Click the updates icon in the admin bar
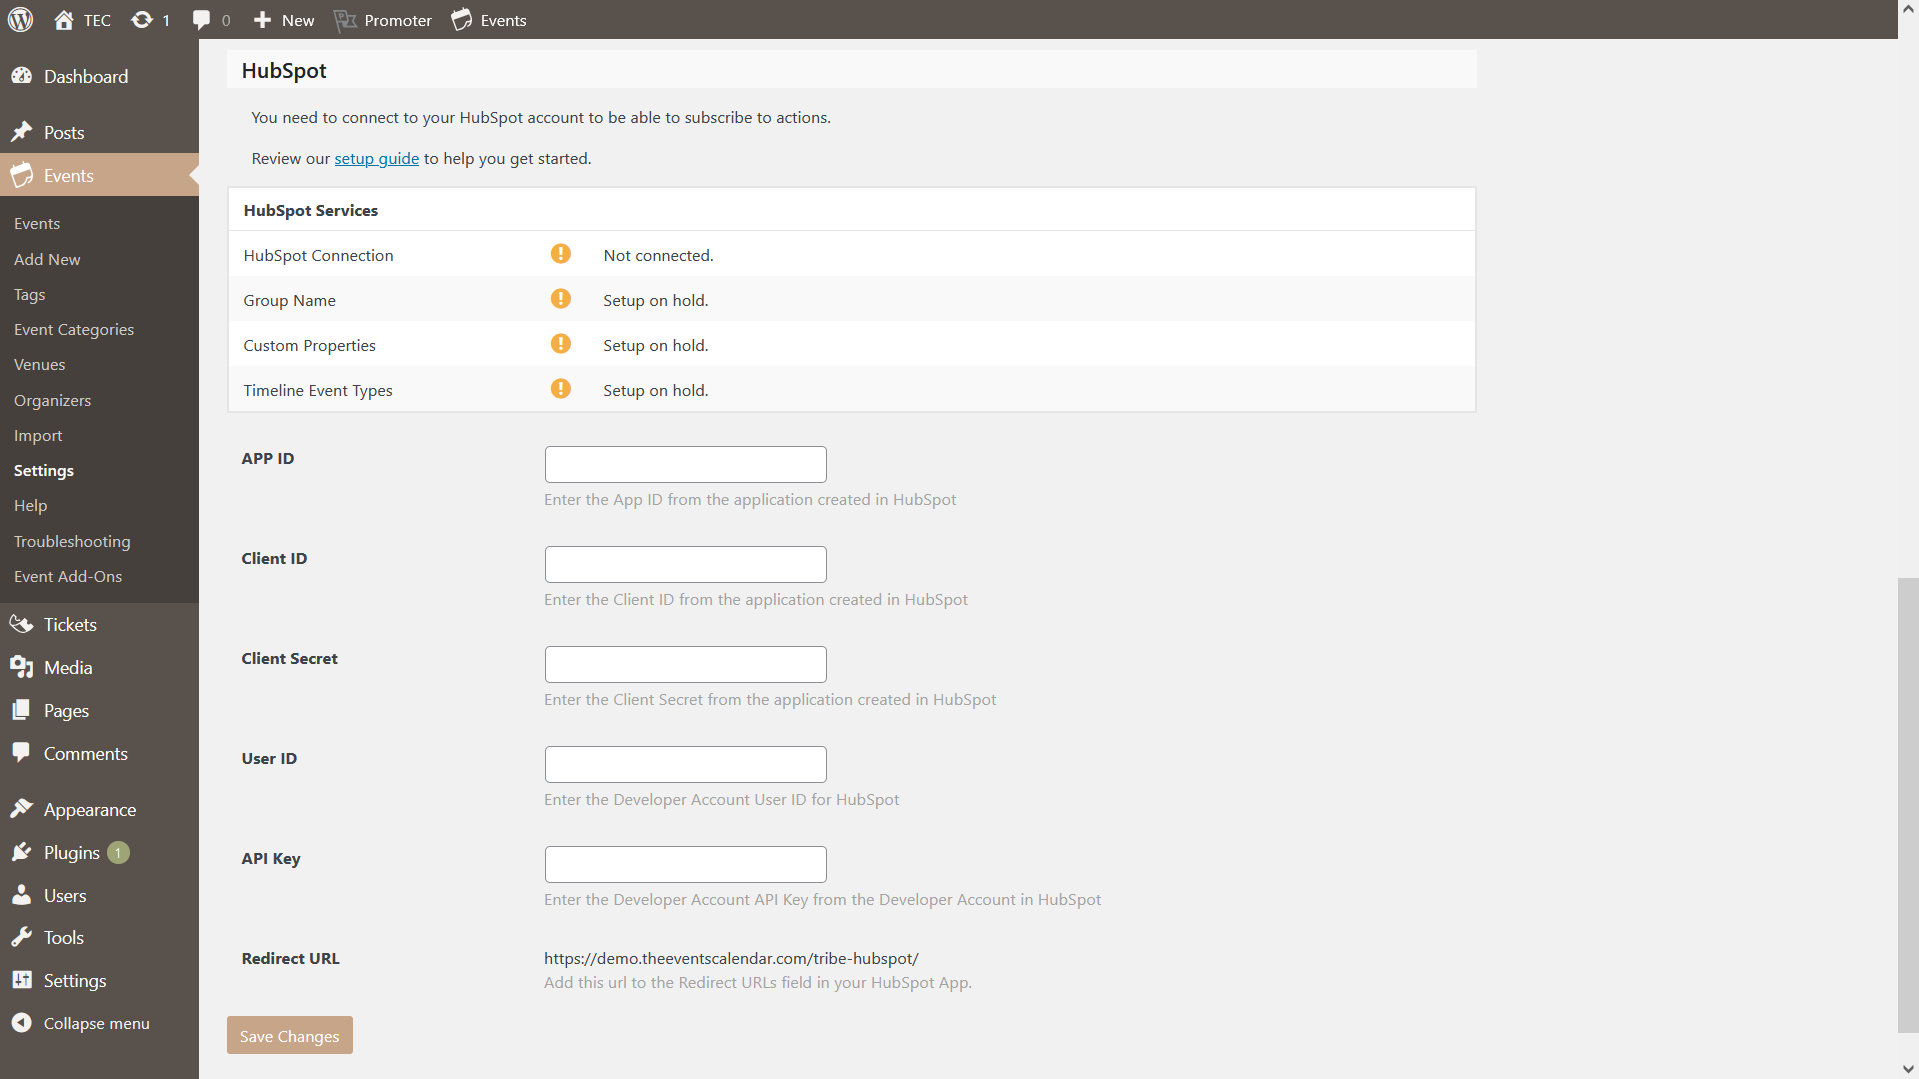 click(141, 19)
